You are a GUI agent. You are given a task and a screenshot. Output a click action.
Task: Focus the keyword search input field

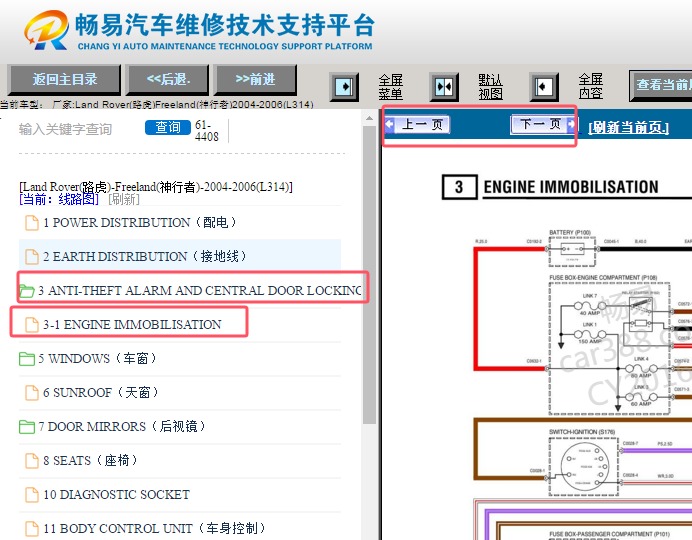pyautogui.click(x=79, y=129)
